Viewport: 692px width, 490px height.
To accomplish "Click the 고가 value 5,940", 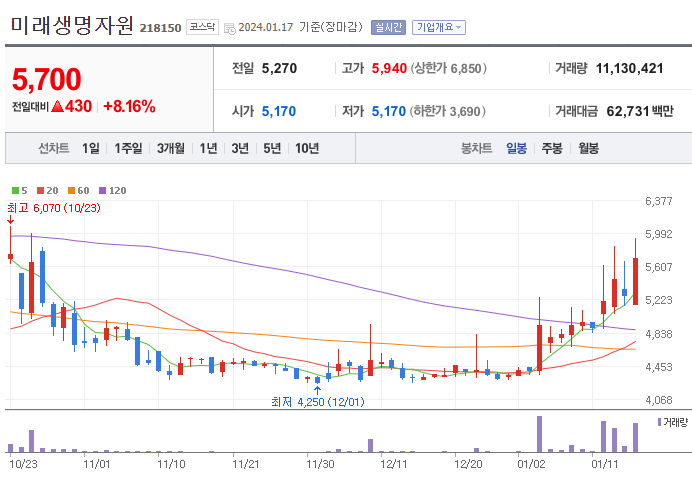I will tap(389, 68).
